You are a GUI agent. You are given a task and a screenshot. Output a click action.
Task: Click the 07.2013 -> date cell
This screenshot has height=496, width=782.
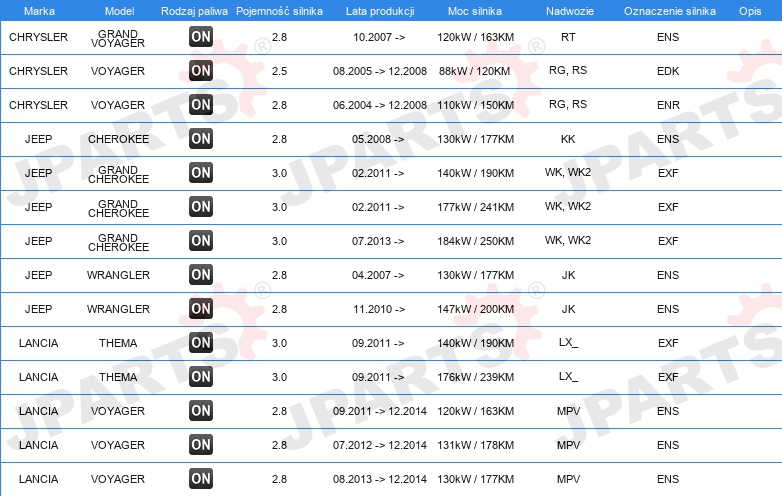(378, 241)
